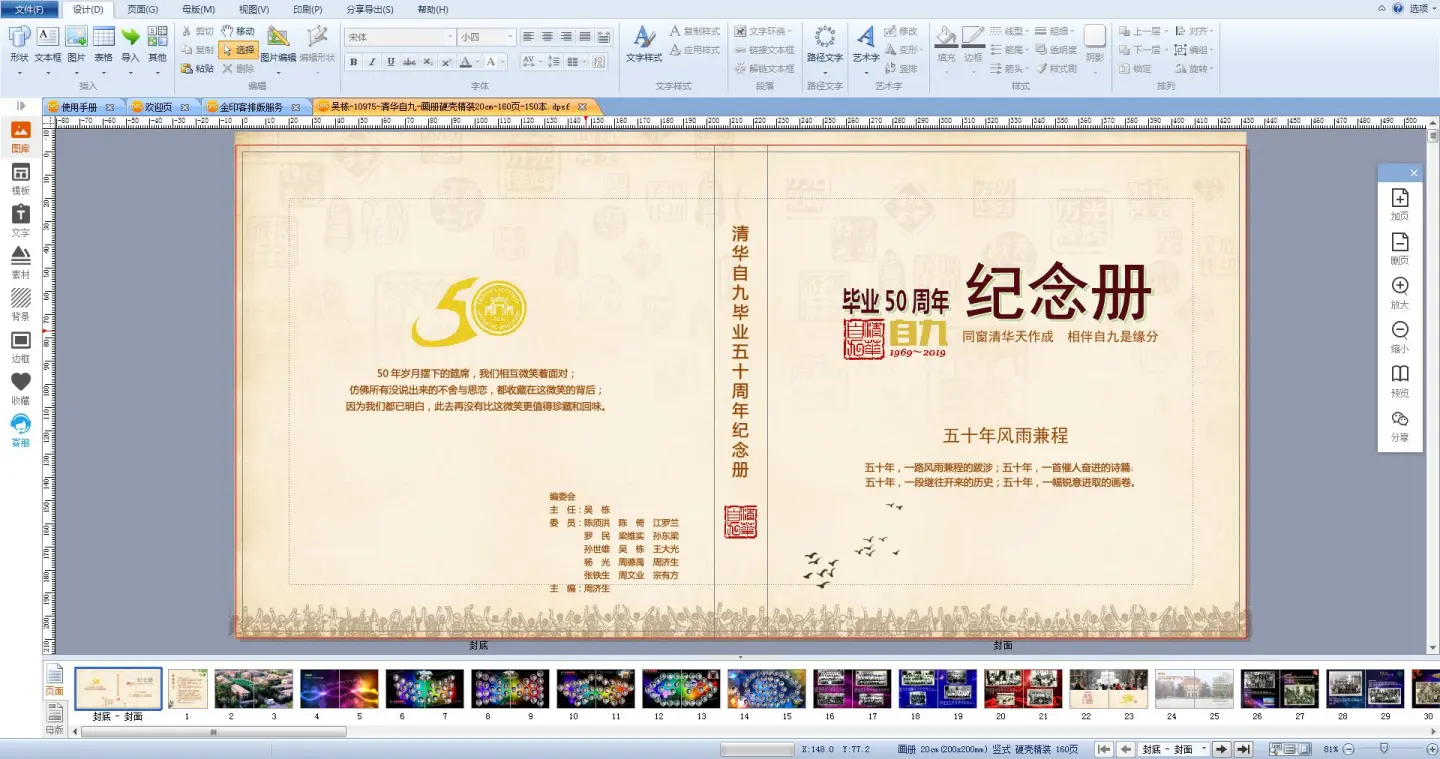The image size is (1440, 759).
Task: Click the 加页 add page icon
Action: click(x=1400, y=203)
